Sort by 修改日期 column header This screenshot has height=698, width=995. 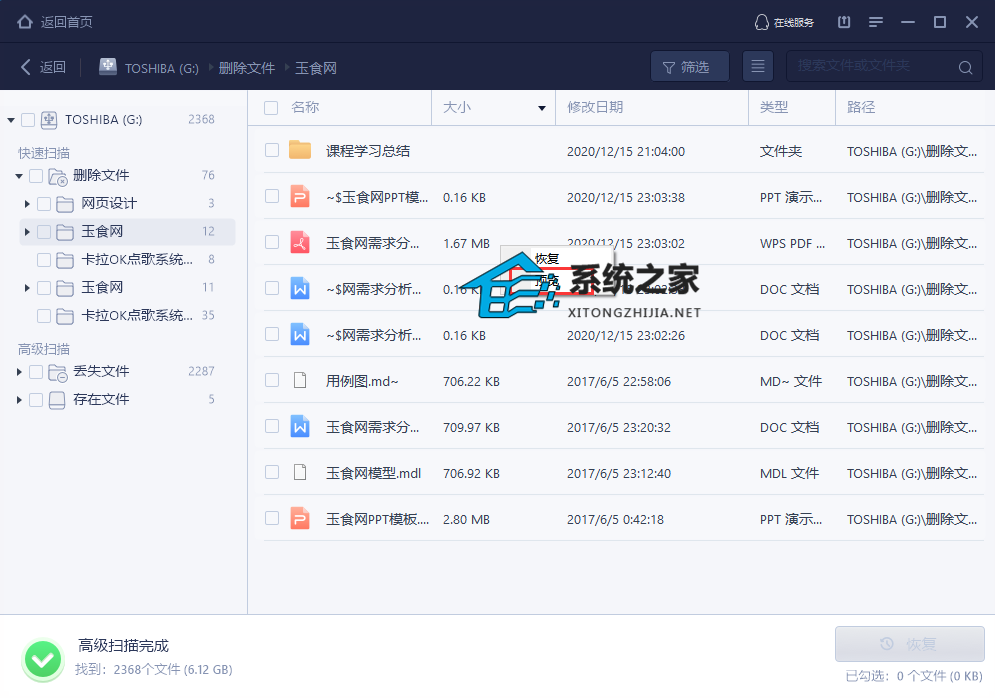(x=595, y=108)
